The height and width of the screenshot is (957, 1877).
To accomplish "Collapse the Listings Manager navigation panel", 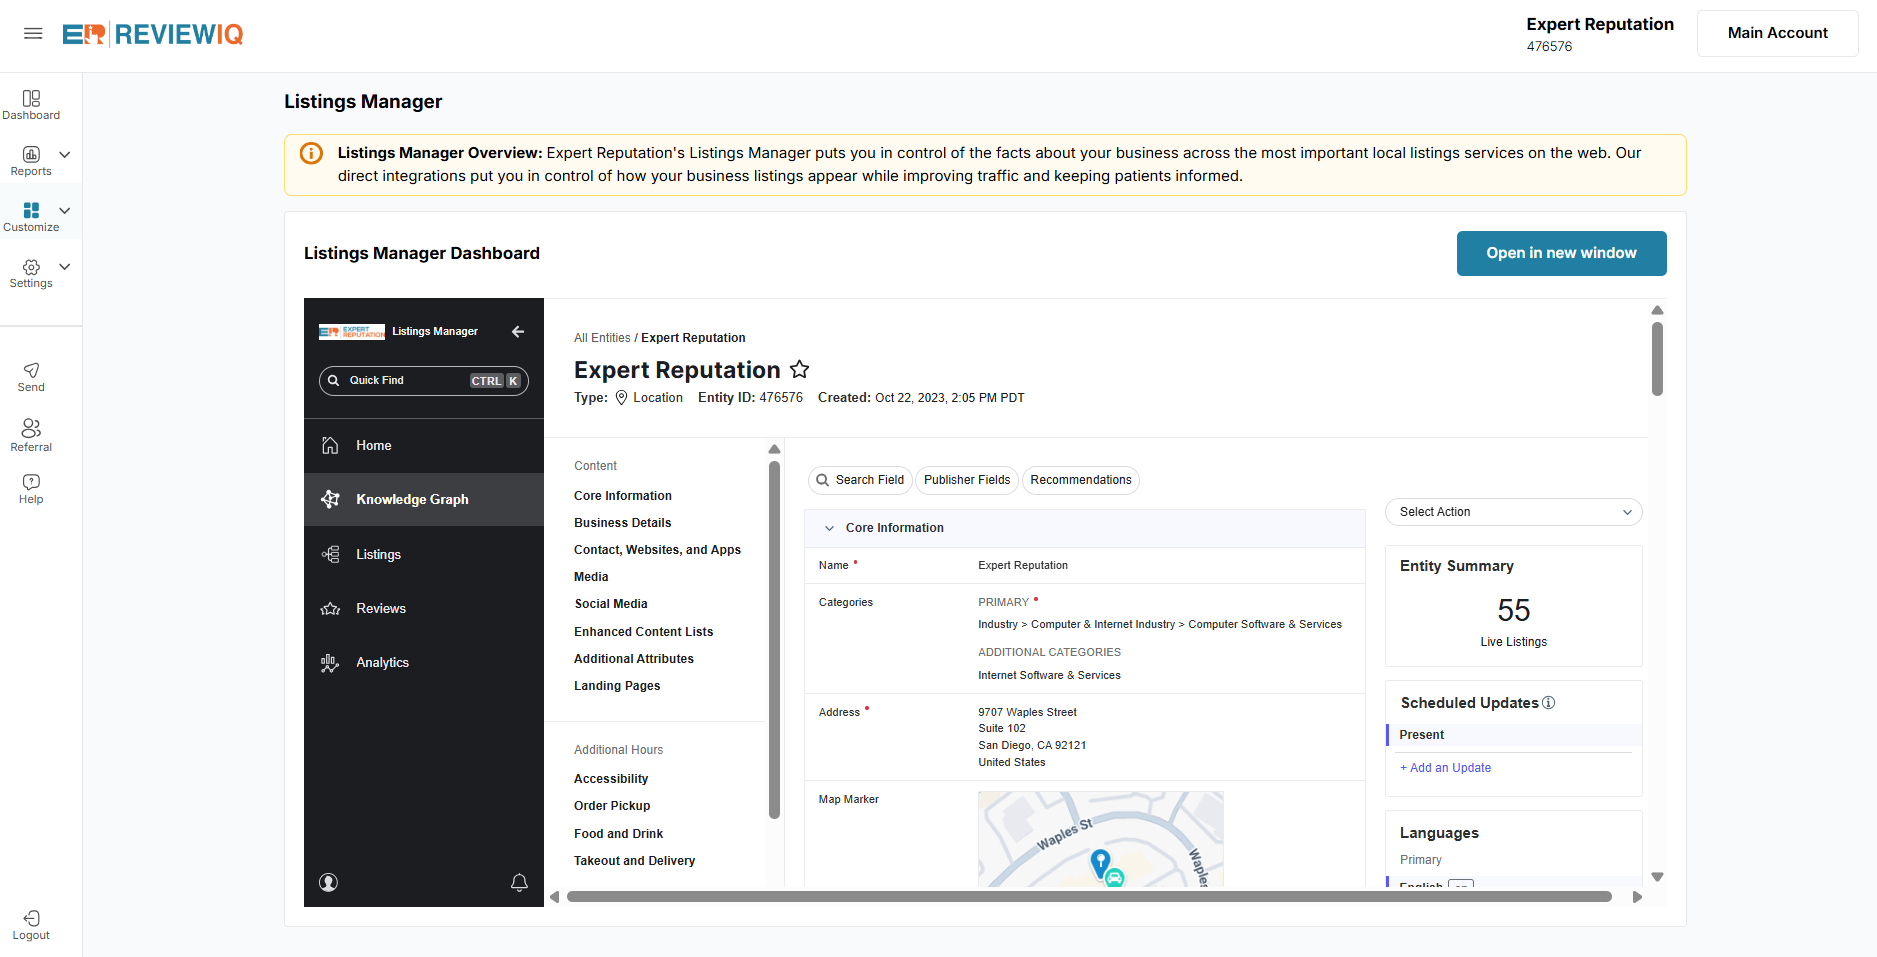I will (x=518, y=331).
